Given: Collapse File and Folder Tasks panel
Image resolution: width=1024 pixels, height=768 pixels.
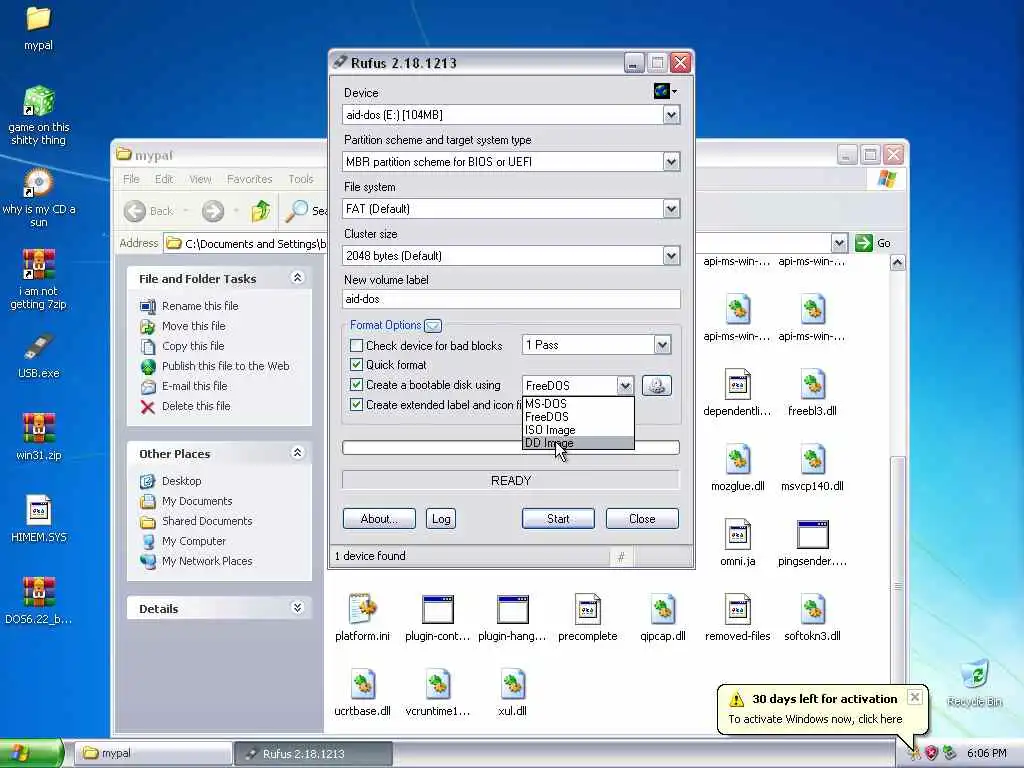Looking at the screenshot, I should coord(297,278).
